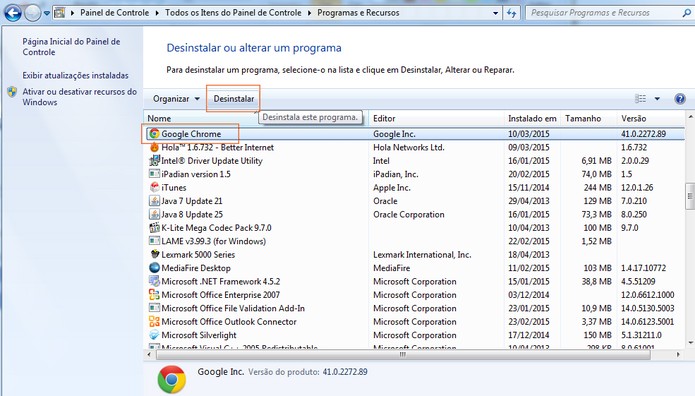Screen dimensions: 695x396
Task: Select iTunes program name text
Action: click(x=174, y=188)
